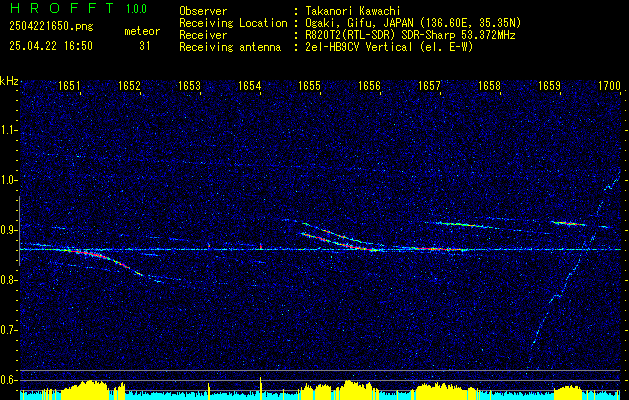Click the 0.9 kHz frequency label

pyautogui.click(x=9, y=230)
